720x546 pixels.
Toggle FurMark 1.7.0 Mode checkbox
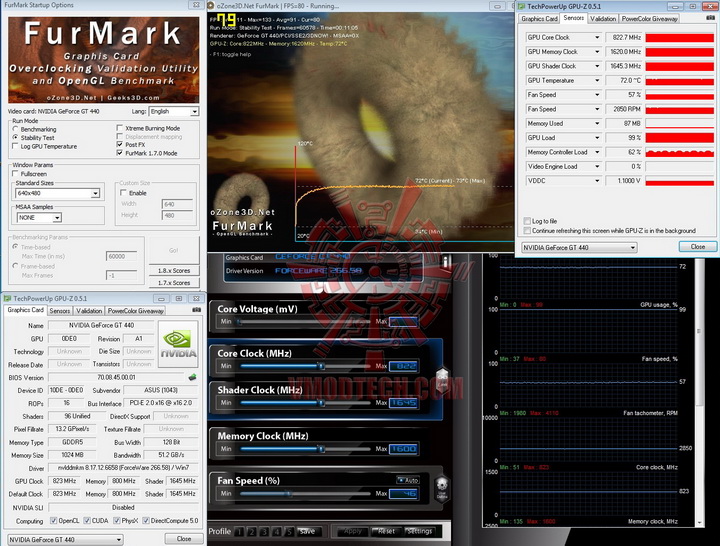click(120, 153)
